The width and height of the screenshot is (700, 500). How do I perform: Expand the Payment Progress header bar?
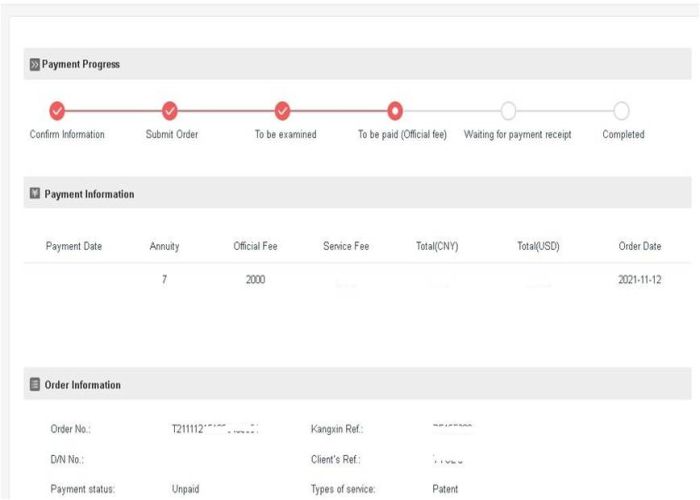357,64
